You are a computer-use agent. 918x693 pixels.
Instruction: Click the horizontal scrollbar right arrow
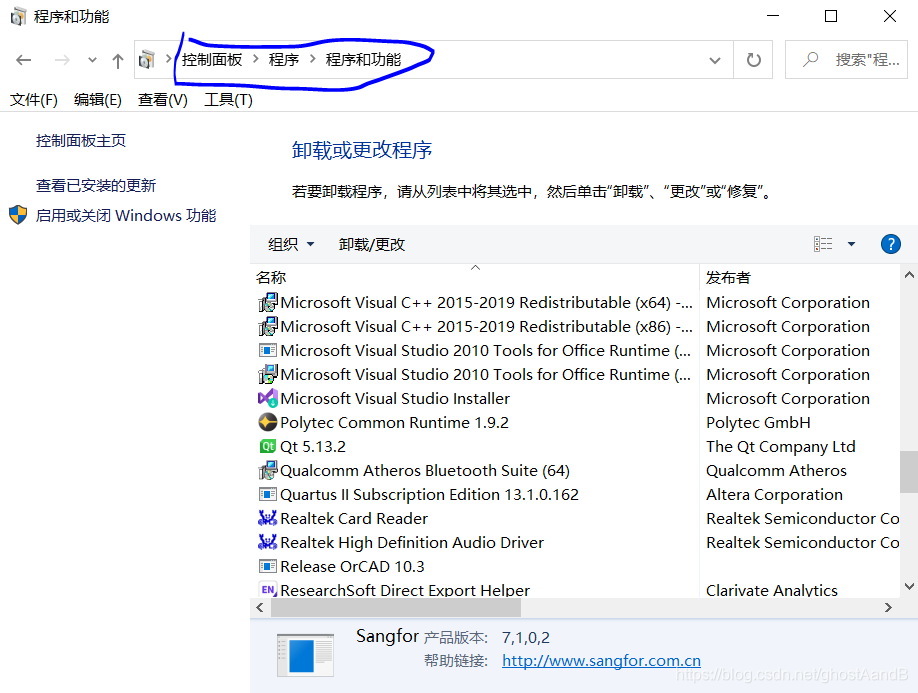[x=888, y=608]
